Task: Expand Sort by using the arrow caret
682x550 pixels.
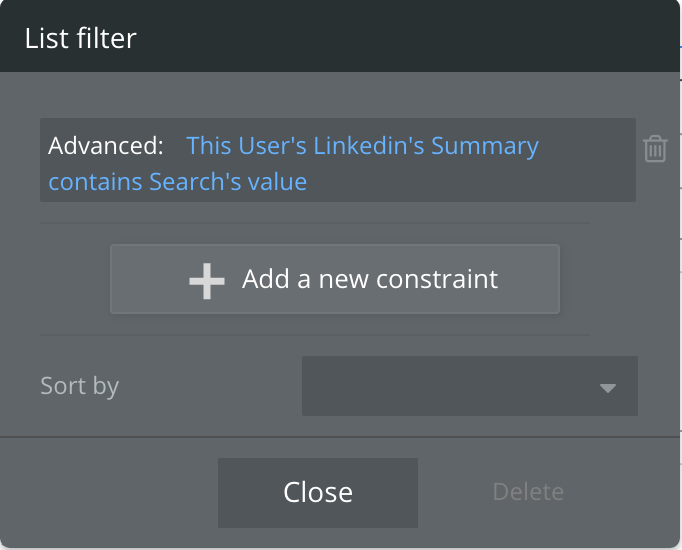Action: point(608,387)
